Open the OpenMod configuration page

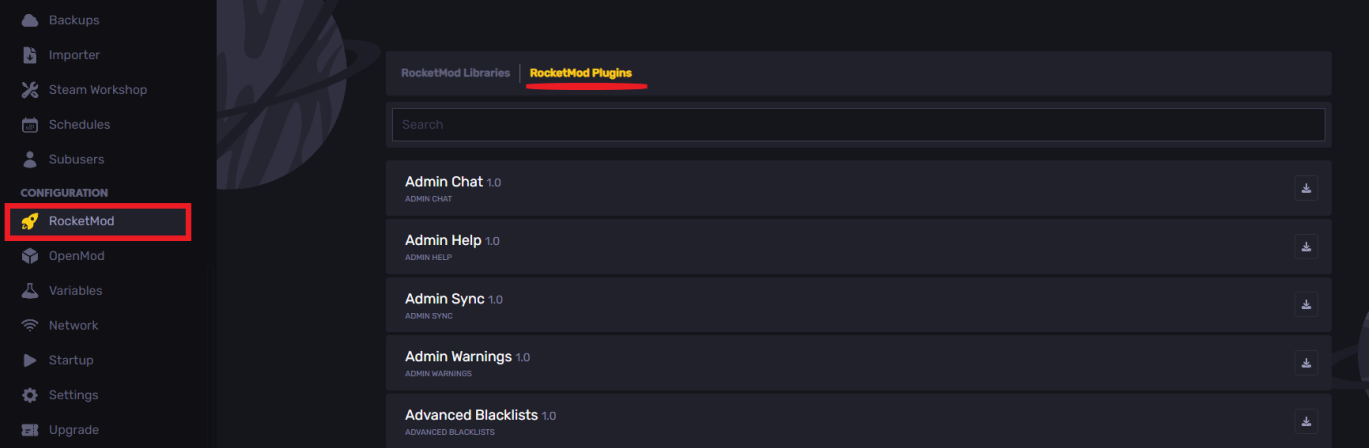(x=62, y=256)
